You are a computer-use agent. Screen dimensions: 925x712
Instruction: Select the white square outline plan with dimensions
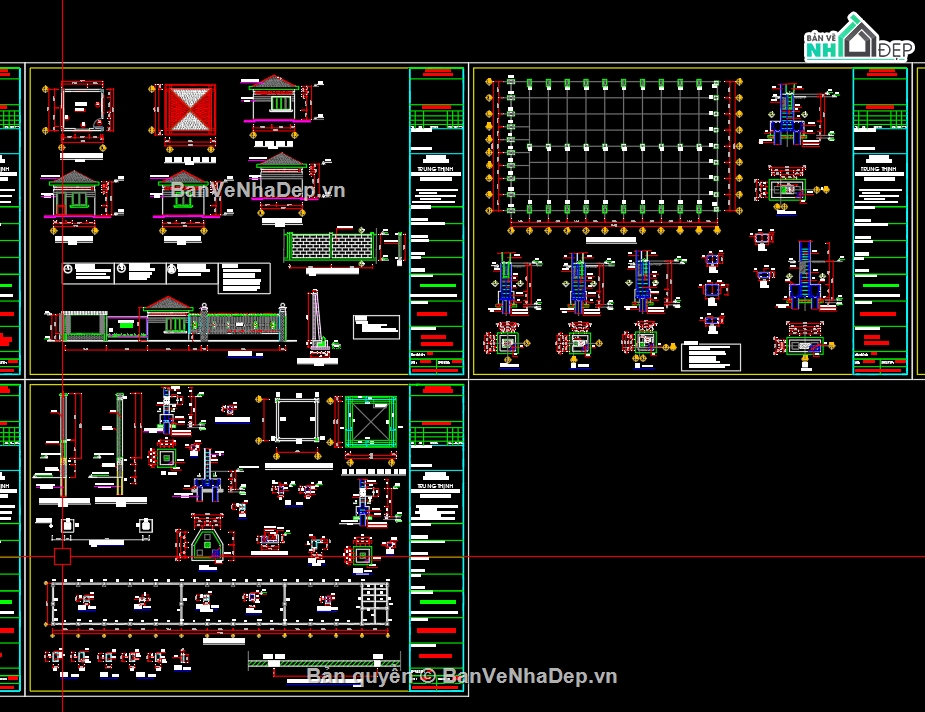297,422
